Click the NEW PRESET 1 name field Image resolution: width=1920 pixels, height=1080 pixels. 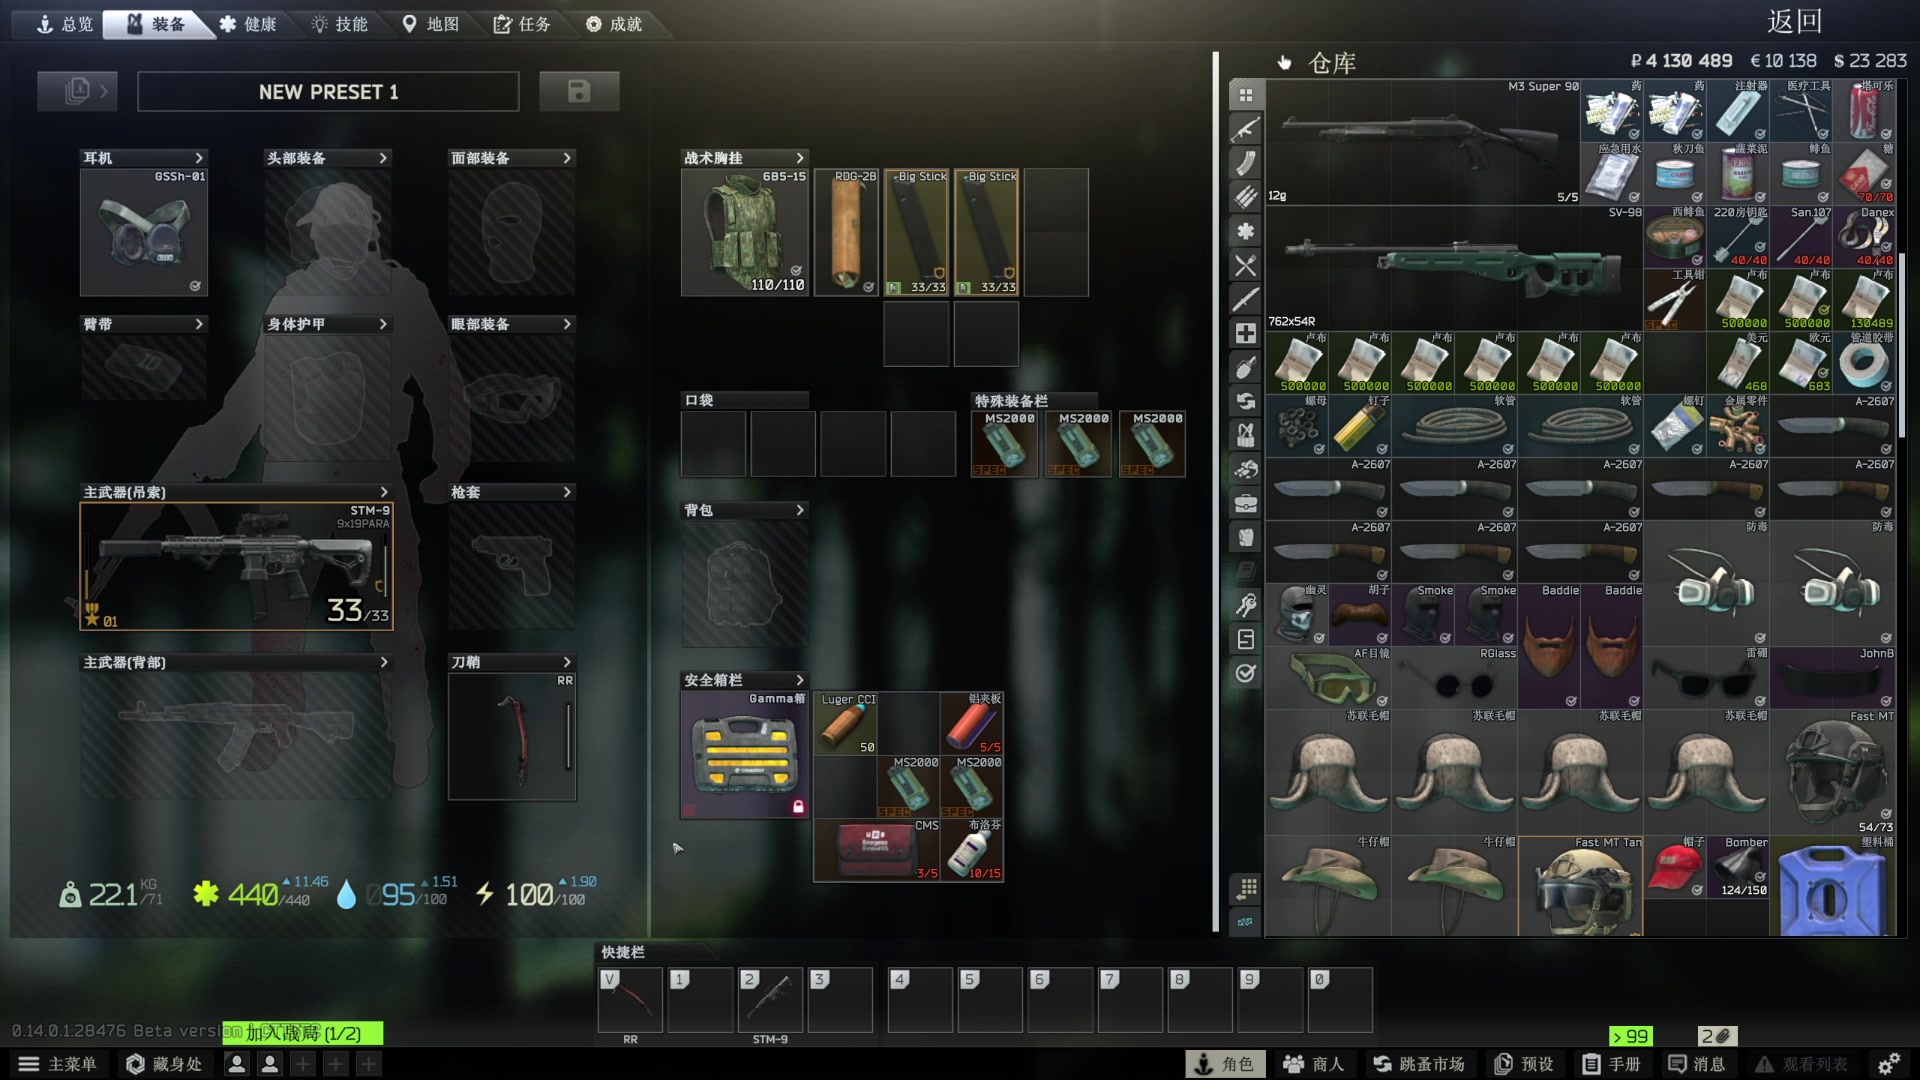pos(328,91)
